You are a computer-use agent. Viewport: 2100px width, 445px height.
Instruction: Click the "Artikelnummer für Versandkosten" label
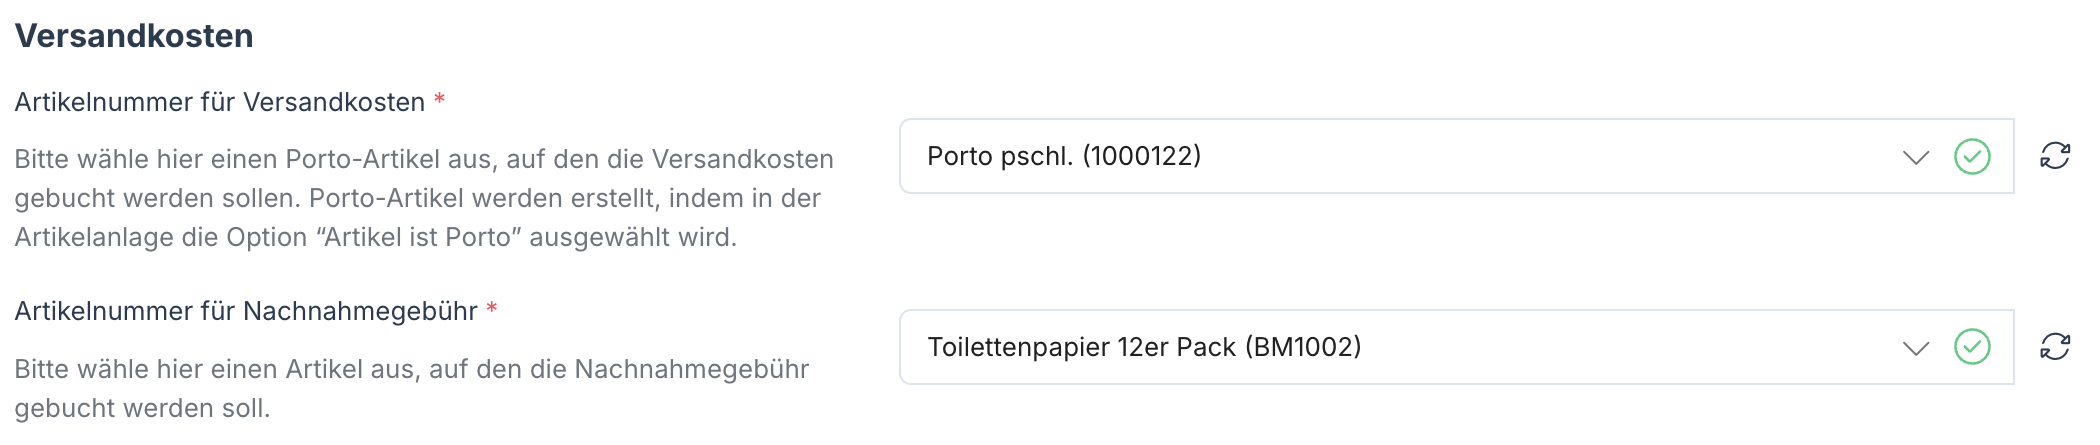pyautogui.click(x=220, y=102)
